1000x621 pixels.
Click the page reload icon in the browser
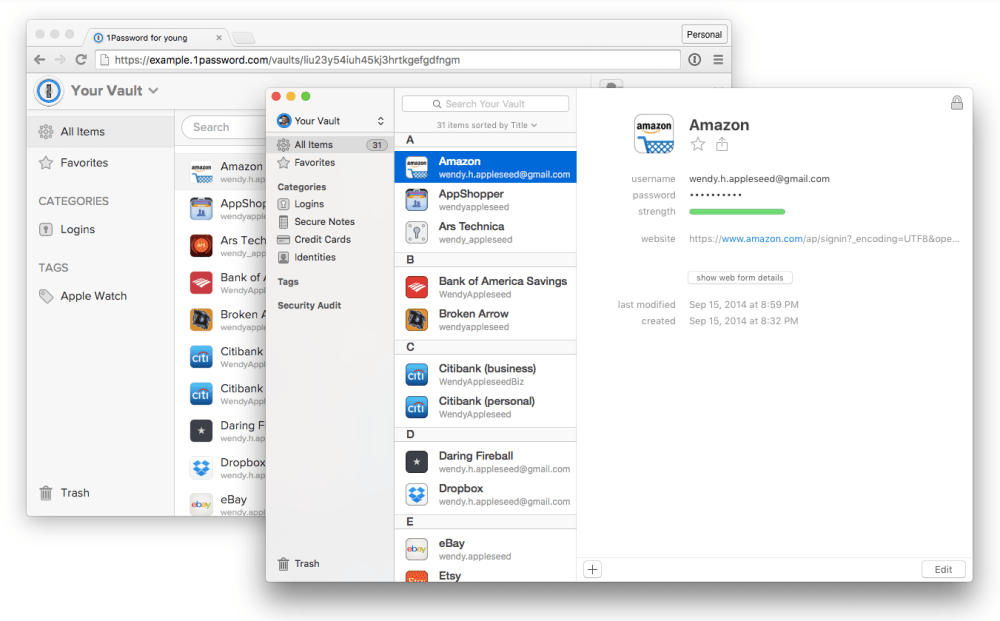82,59
